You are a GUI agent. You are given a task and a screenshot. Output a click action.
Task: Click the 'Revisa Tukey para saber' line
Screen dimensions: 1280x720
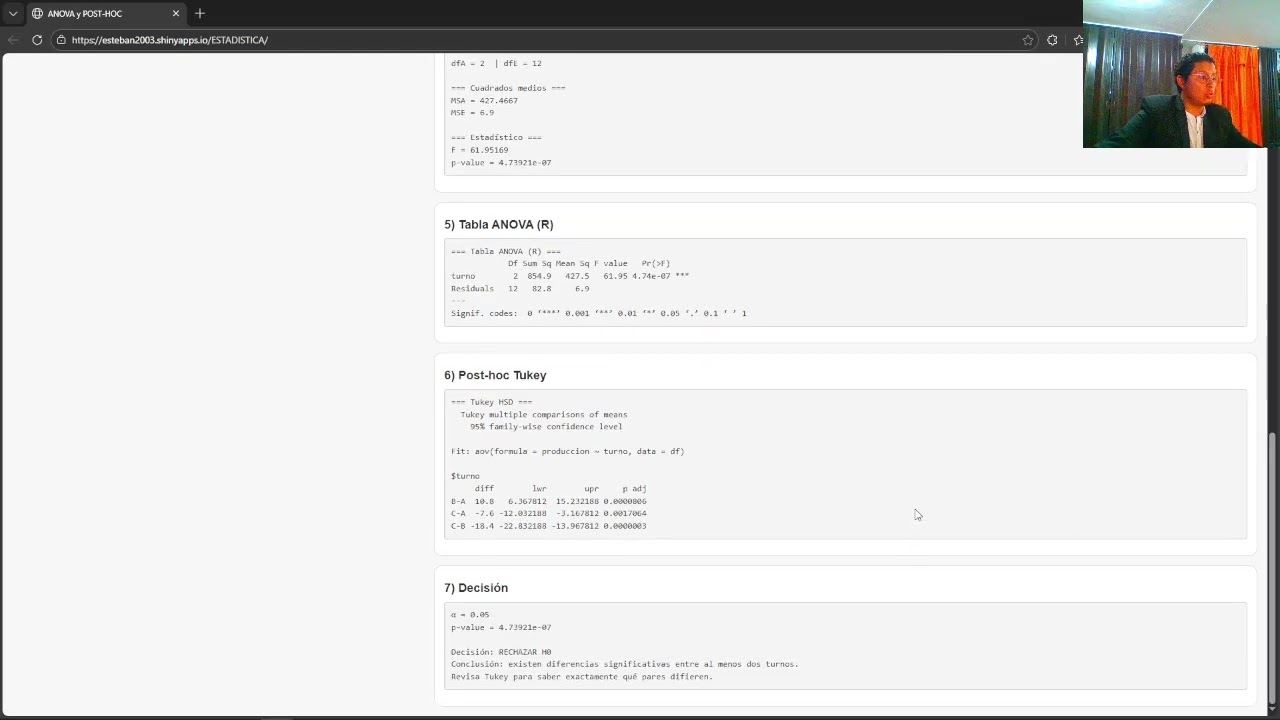click(x=582, y=677)
